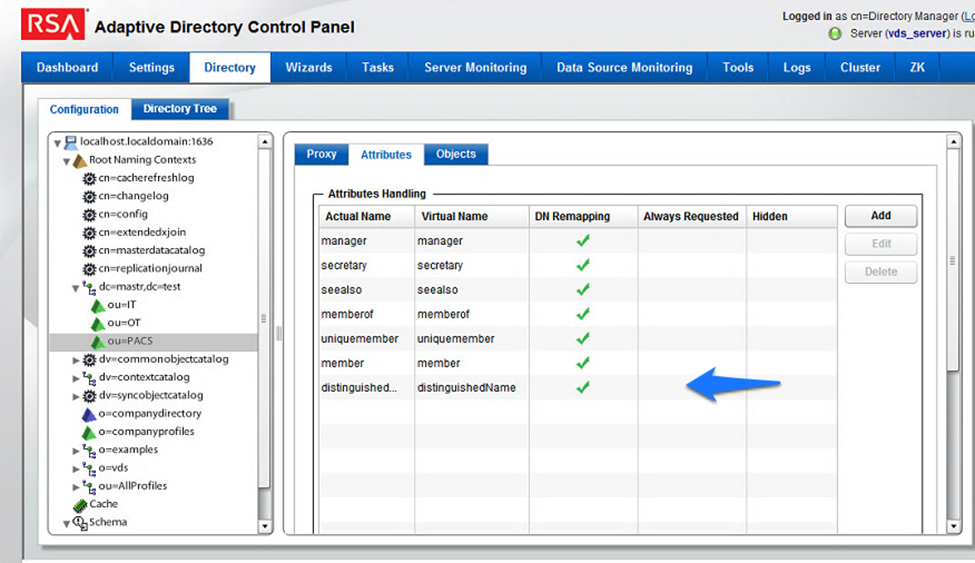This screenshot has width=975, height=563.
Task: Click the green pyramid icon for o=companyprofiles
Action: click(x=89, y=432)
